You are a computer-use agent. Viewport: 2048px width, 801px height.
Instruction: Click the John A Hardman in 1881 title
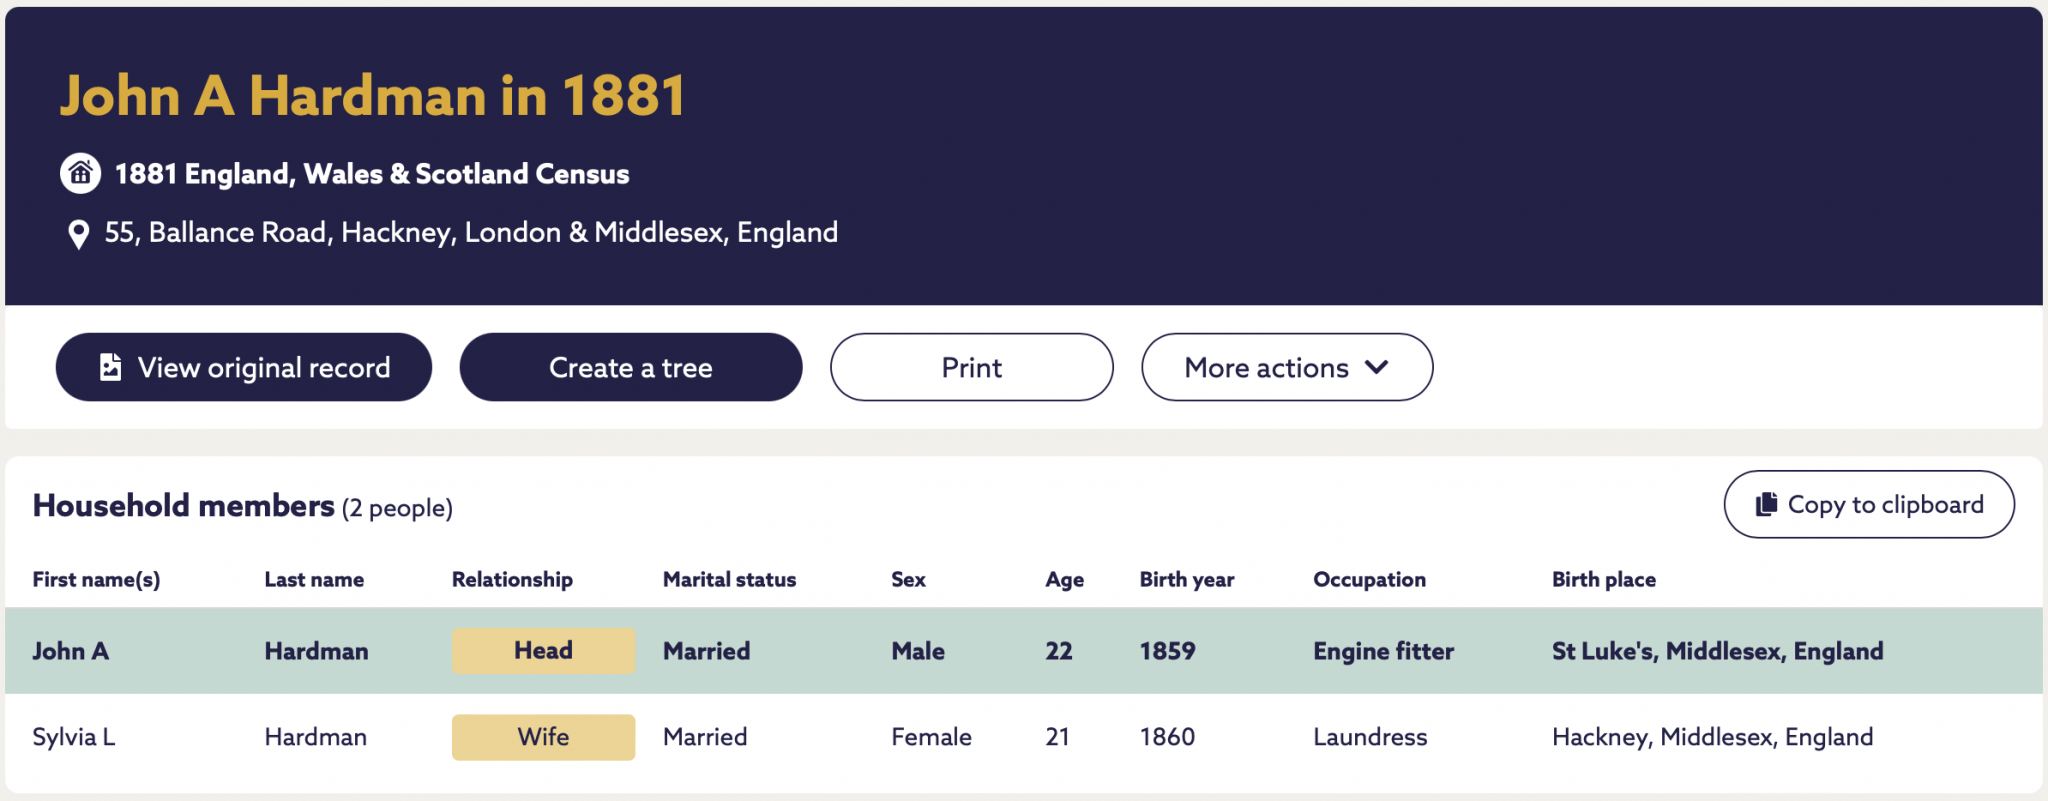click(372, 96)
